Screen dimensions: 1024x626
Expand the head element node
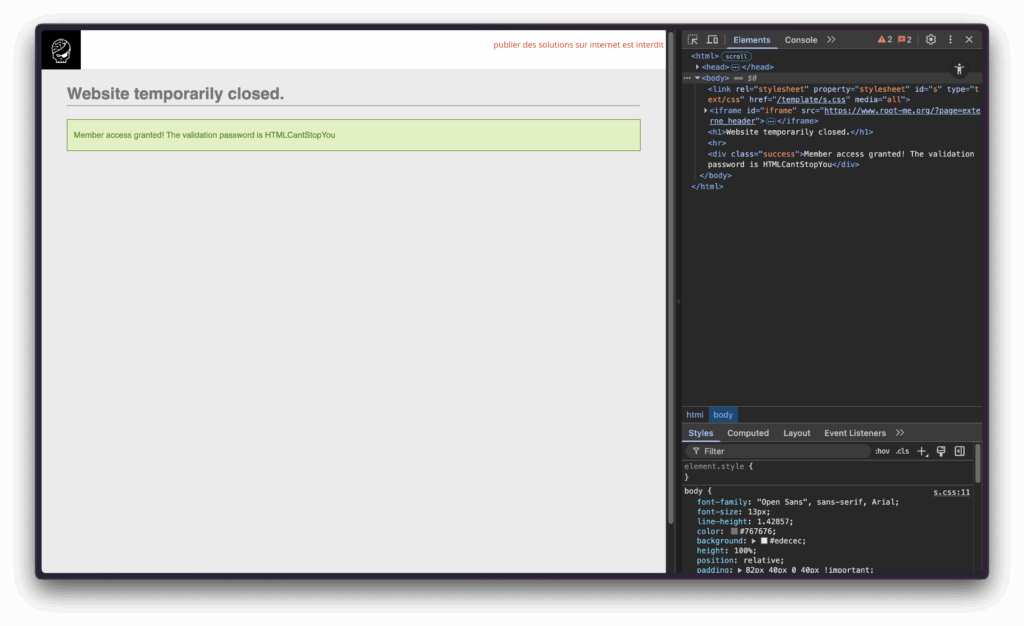698,67
